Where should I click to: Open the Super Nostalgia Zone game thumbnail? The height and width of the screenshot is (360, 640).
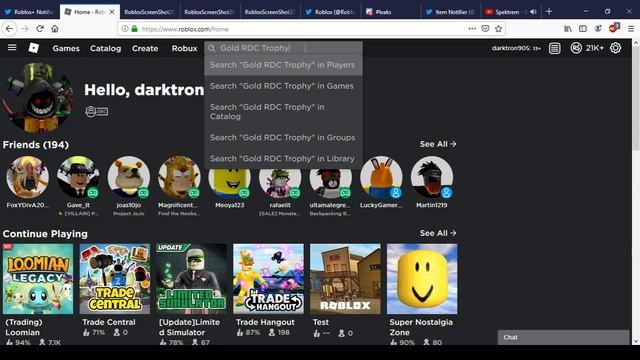(422, 279)
